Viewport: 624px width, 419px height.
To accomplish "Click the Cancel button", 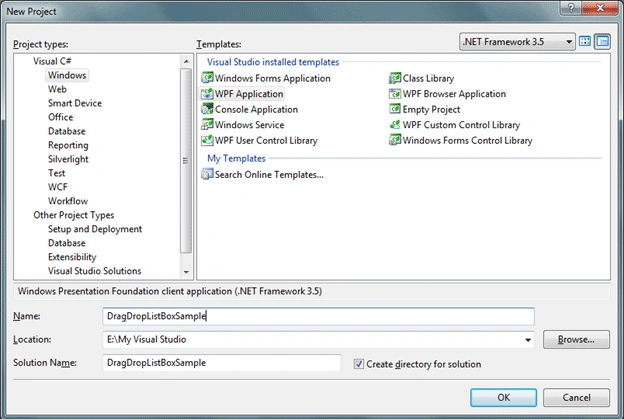I will [576, 398].
